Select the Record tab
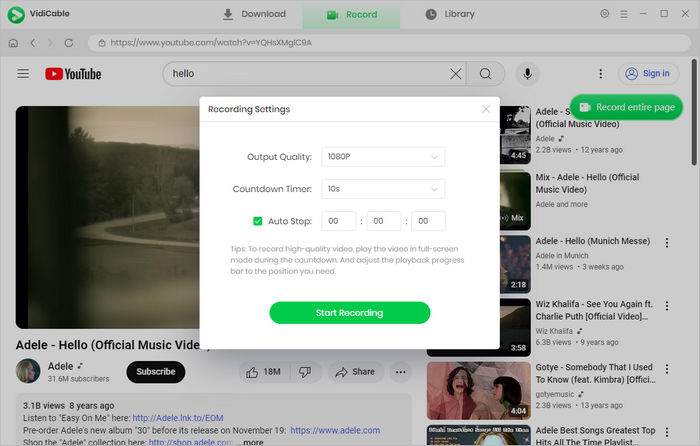Viewport: 700px width, 446px height. pos(351,15)
